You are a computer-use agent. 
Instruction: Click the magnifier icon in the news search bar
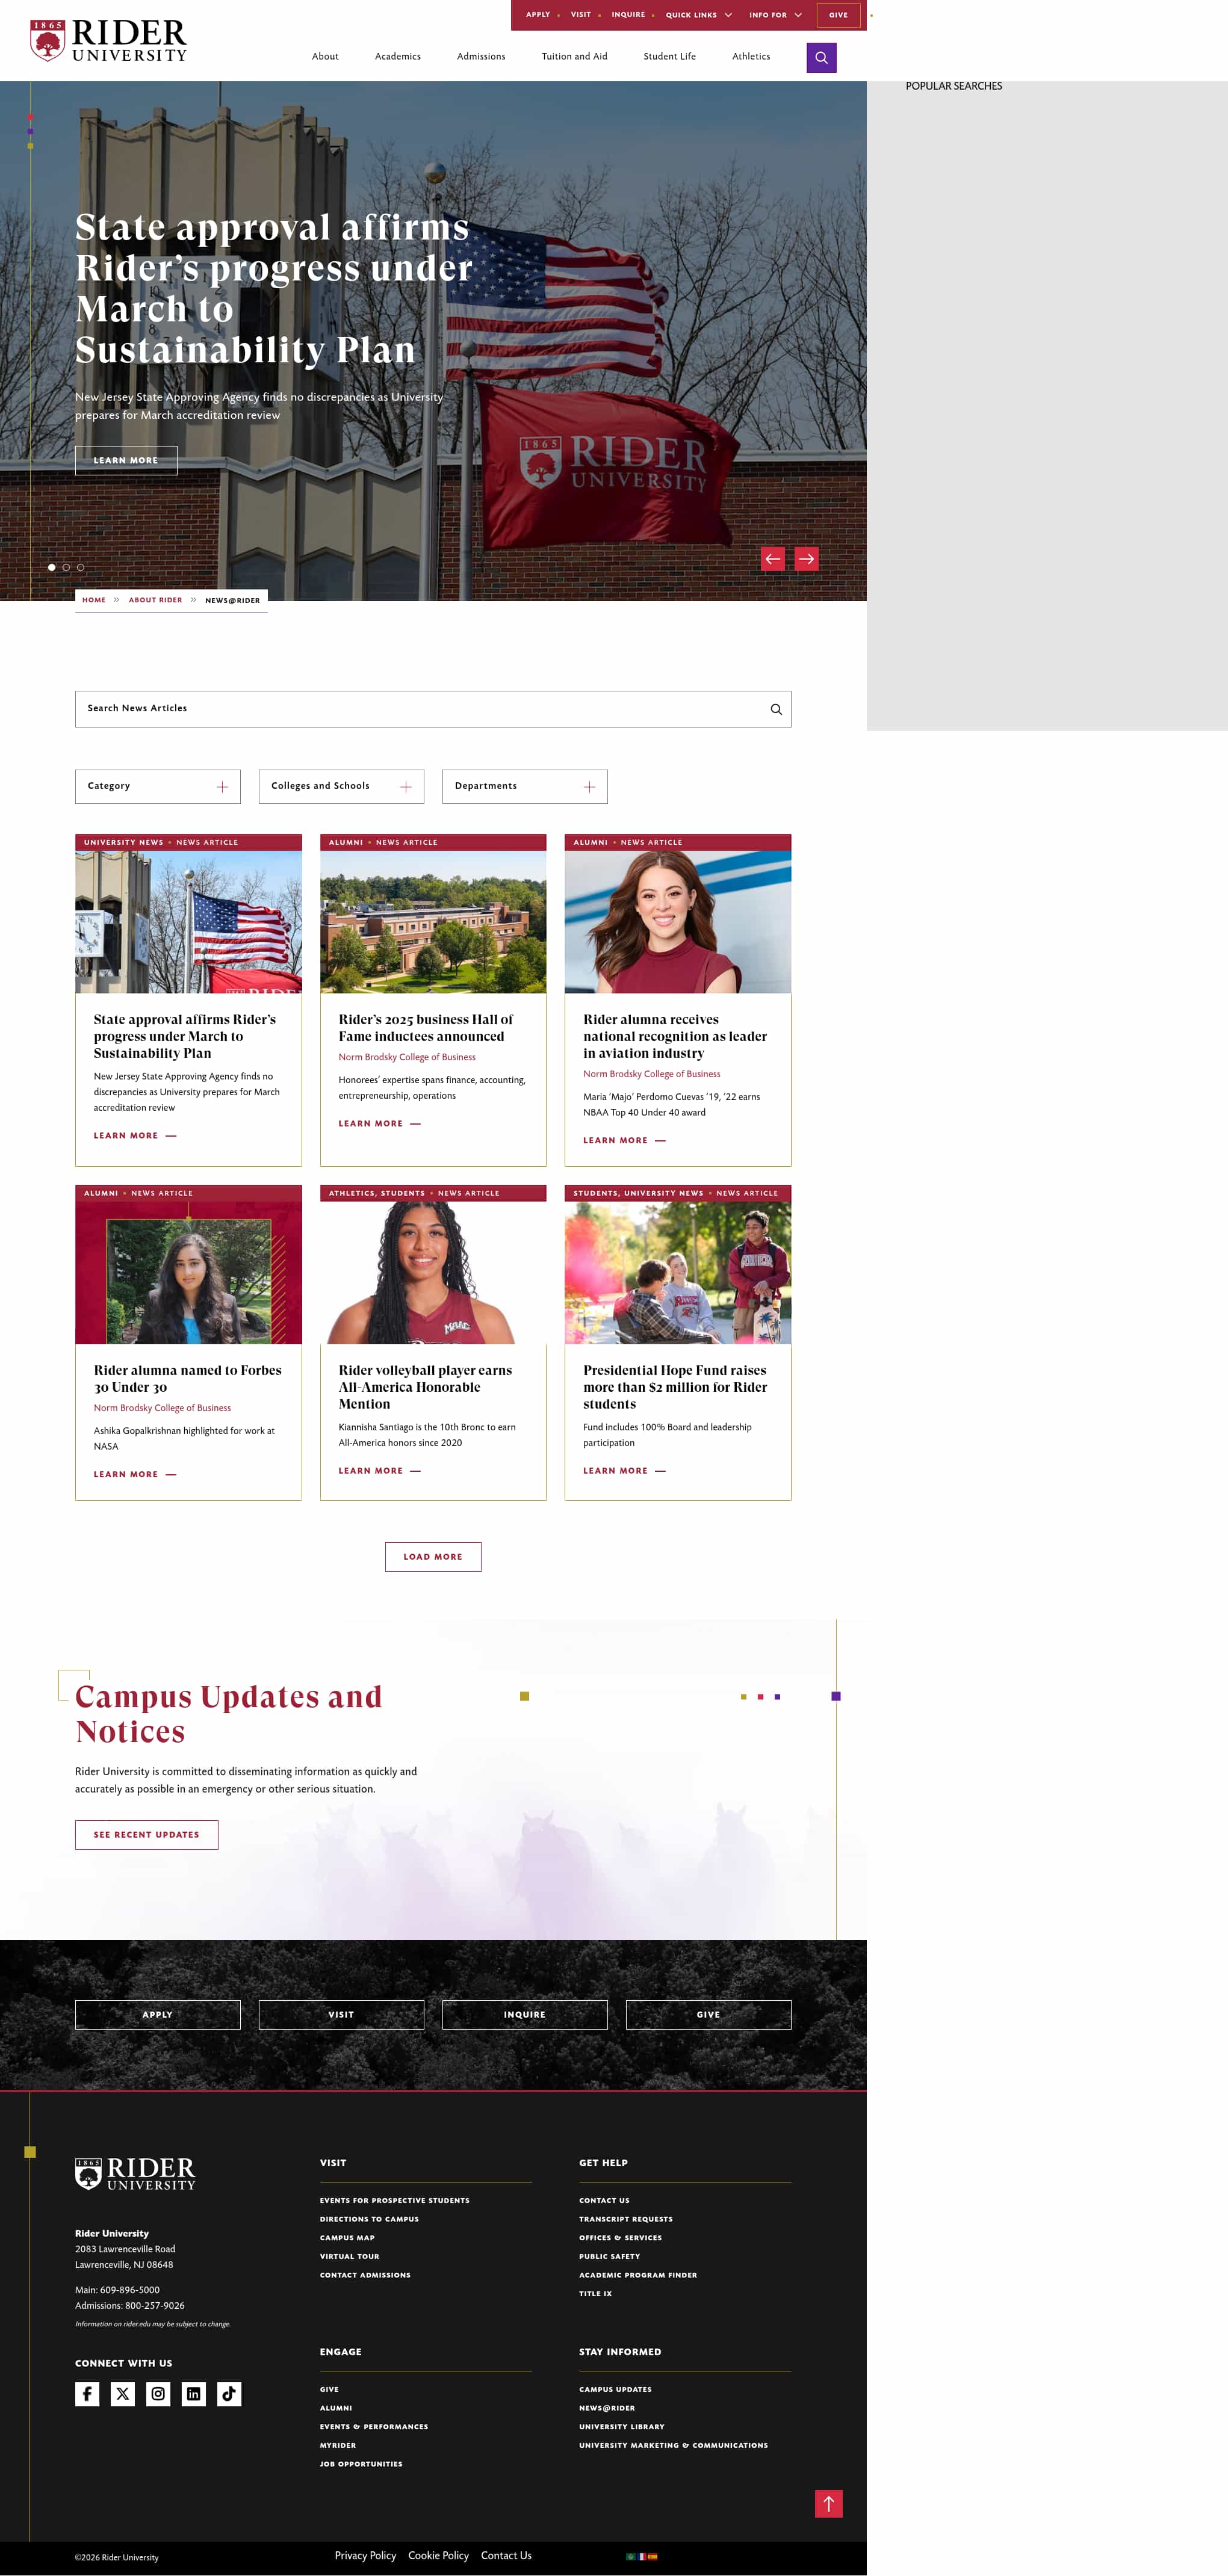[x=776, y=709]
